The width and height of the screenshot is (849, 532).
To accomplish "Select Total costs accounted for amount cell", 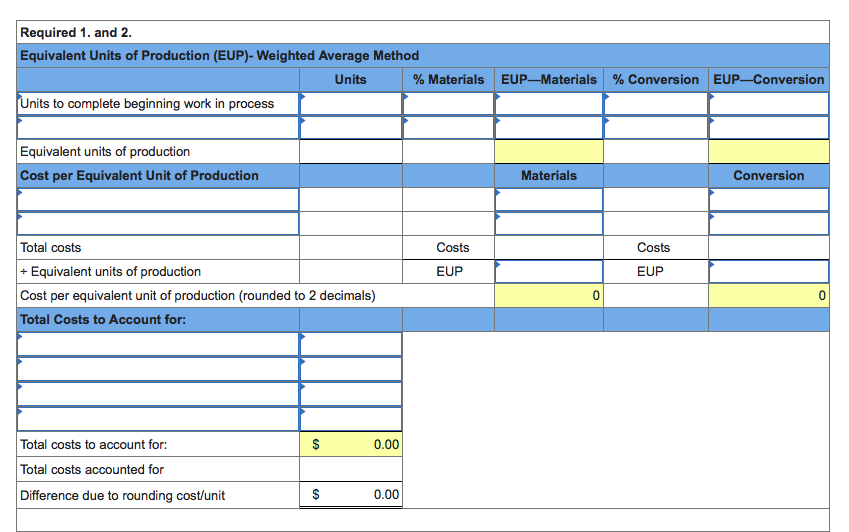I will pyautogui.click(x=351, y=469).
